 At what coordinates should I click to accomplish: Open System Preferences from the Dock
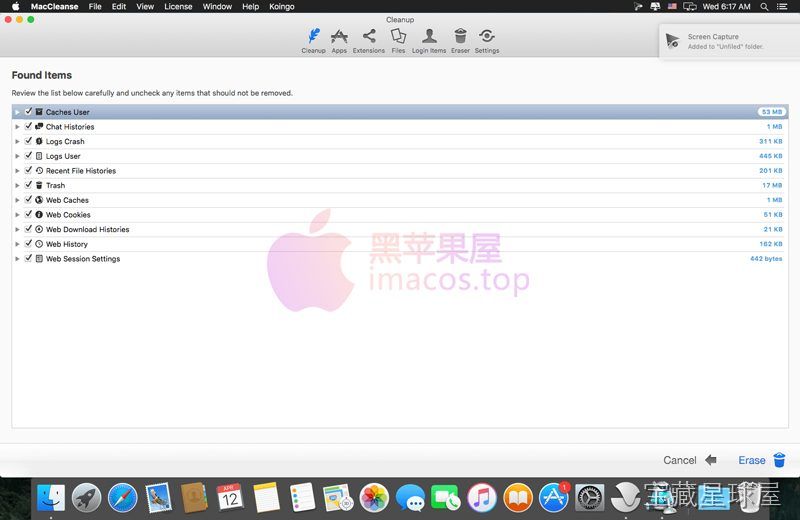pyautogui.click(x=590, y=498)
